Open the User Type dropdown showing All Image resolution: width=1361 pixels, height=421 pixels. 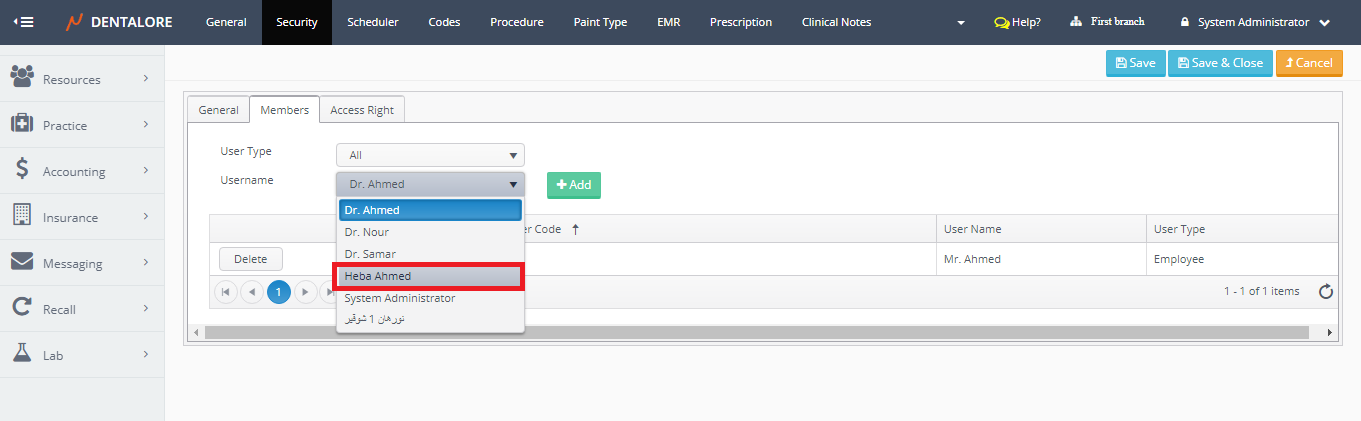(x=430, y=155)
